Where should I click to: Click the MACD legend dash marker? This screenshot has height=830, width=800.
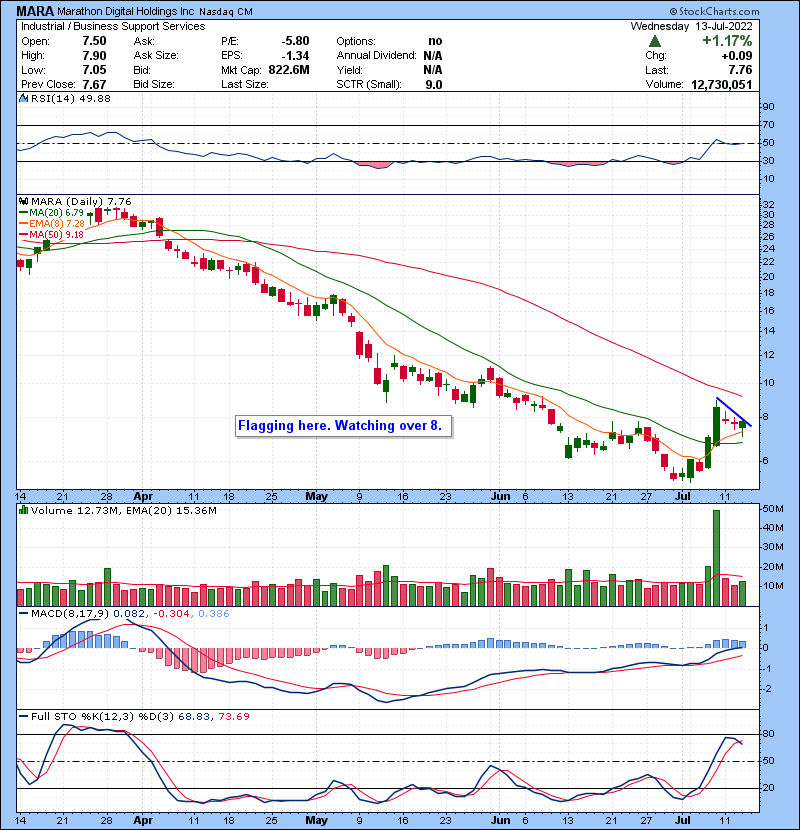click(23, 614)
